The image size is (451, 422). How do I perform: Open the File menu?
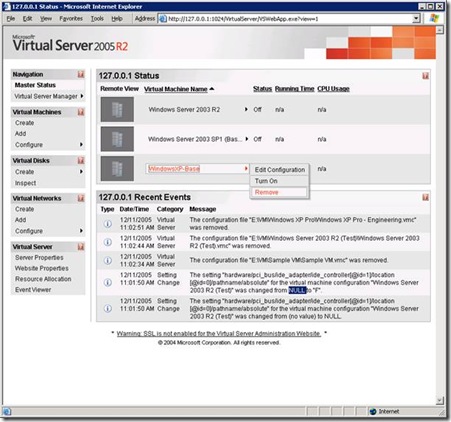pos(11,19)
